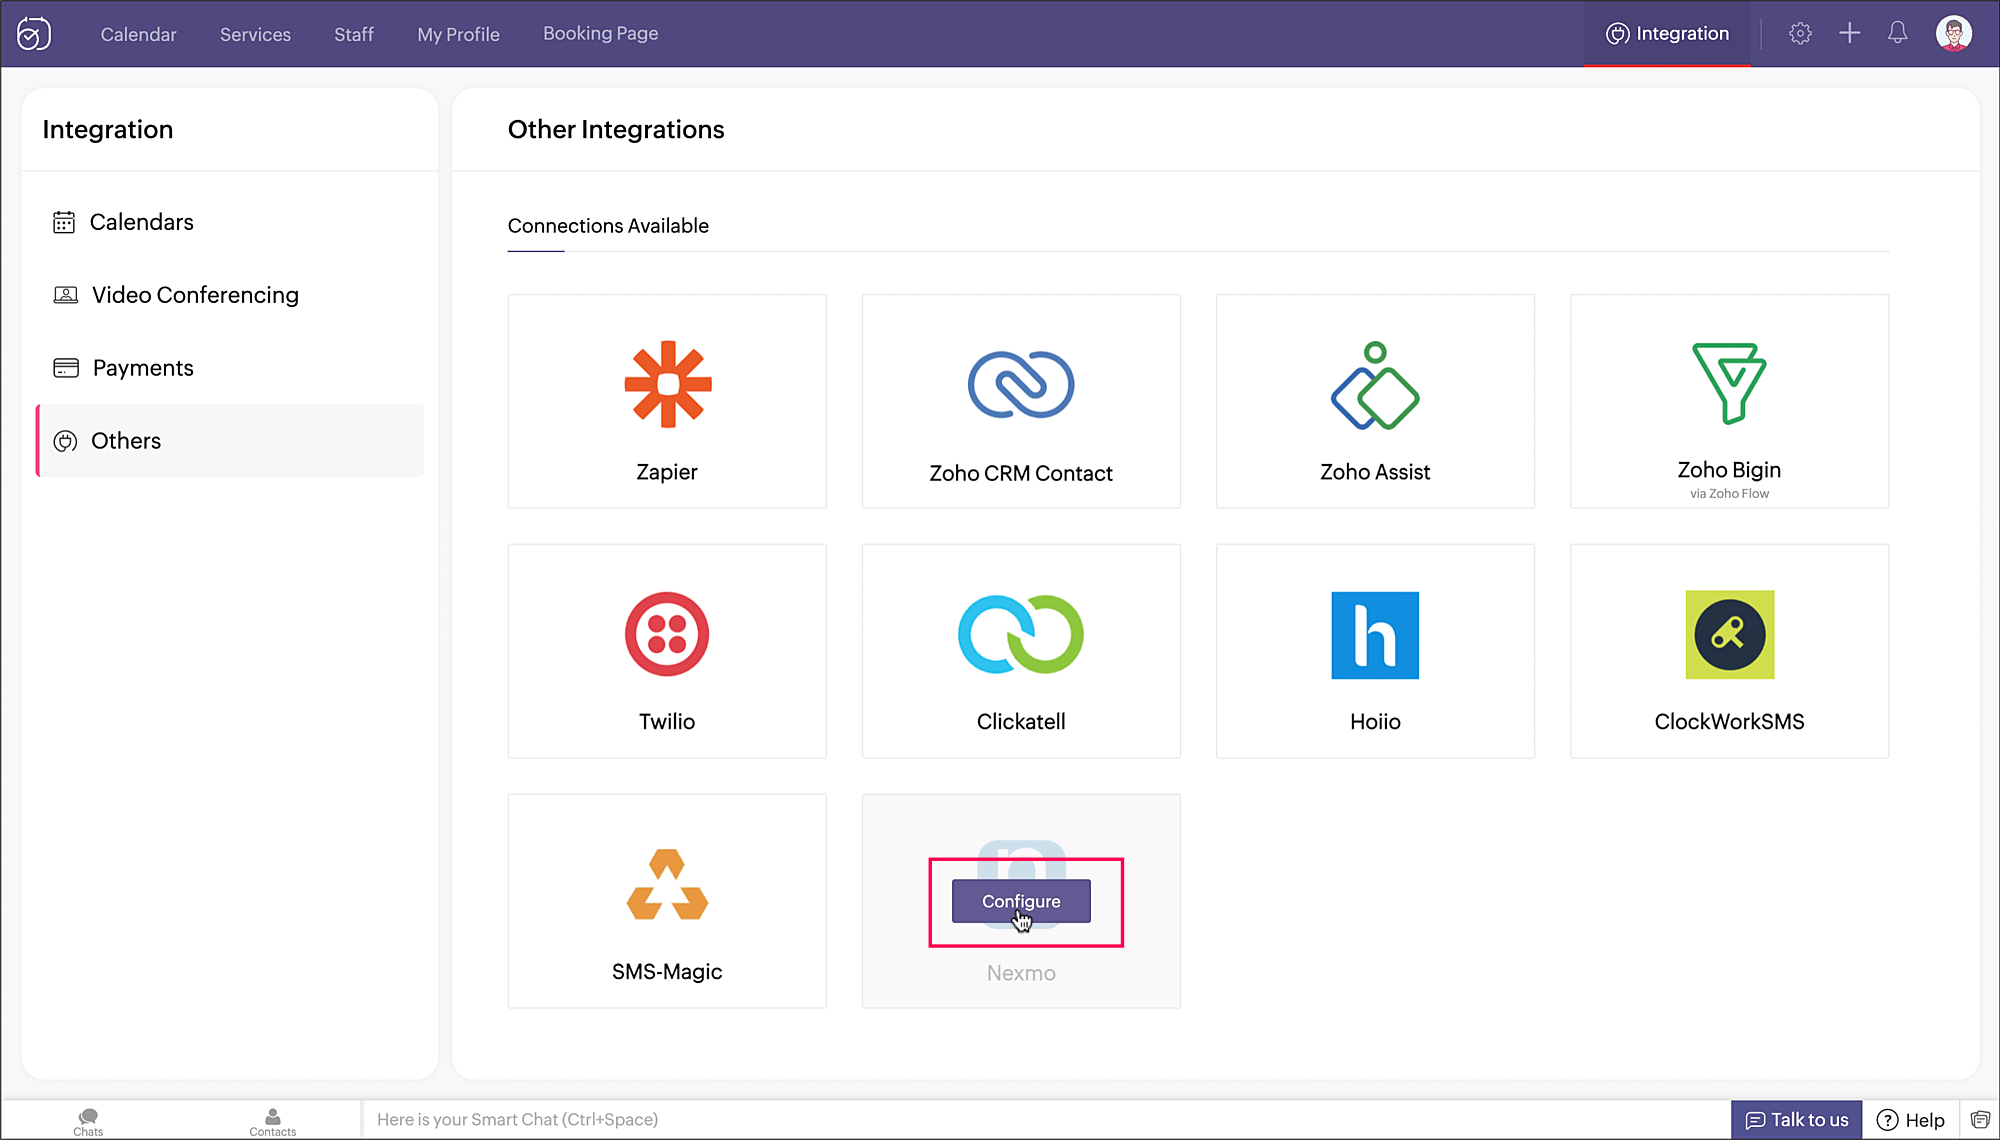Screen dimensions: 2000x1140
Task: Click the Twilio red circle logo
Action: (x=667, y=634)
